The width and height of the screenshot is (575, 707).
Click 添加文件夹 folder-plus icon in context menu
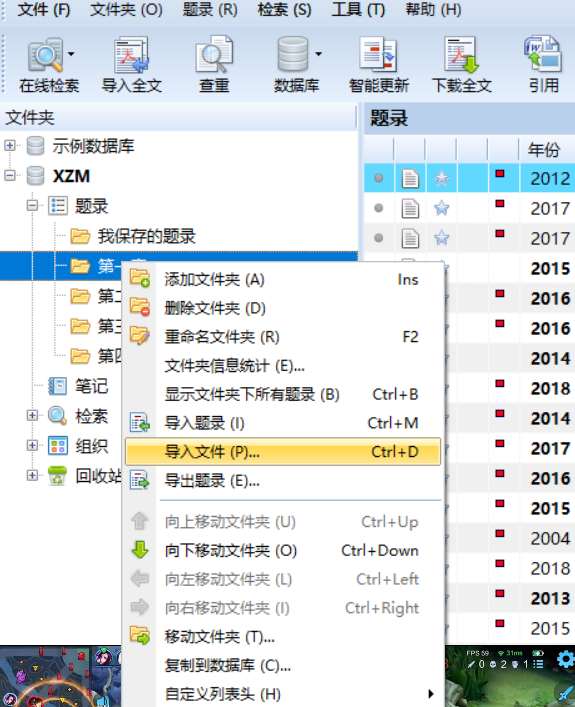(139, 278)
